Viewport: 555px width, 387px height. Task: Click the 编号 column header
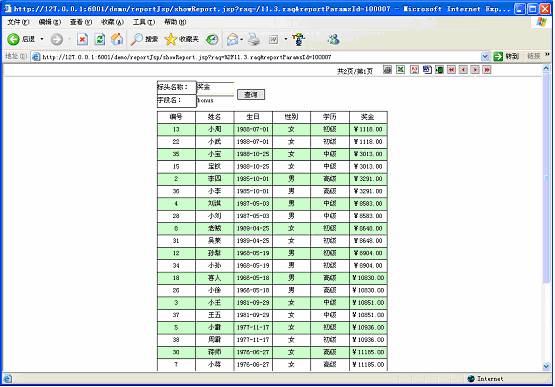point(176,117)
